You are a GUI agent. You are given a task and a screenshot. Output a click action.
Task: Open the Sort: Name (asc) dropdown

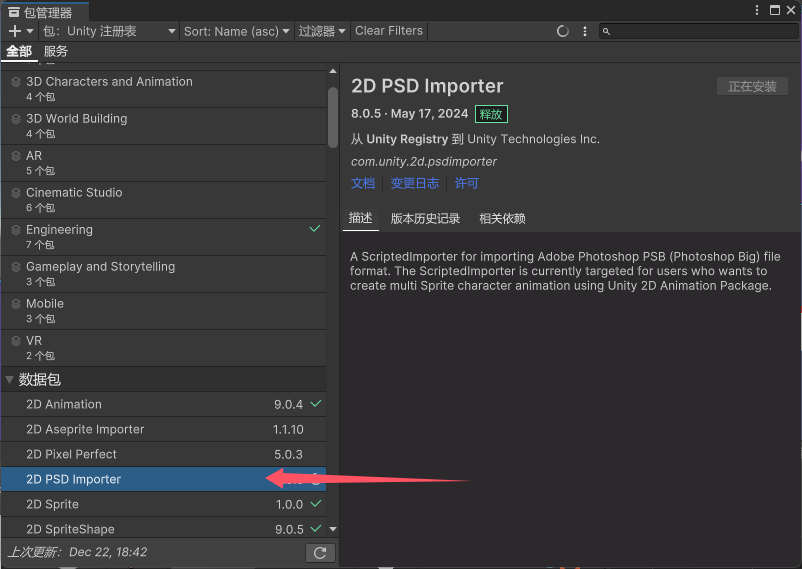pyautogui.click(x=236, y=31)
